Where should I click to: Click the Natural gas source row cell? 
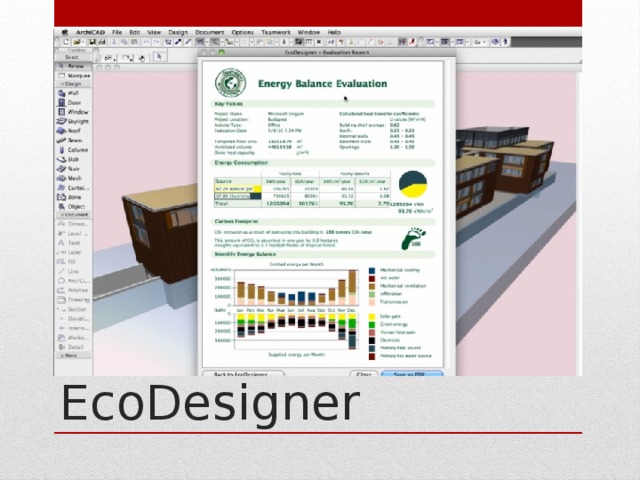click(238, 189)
